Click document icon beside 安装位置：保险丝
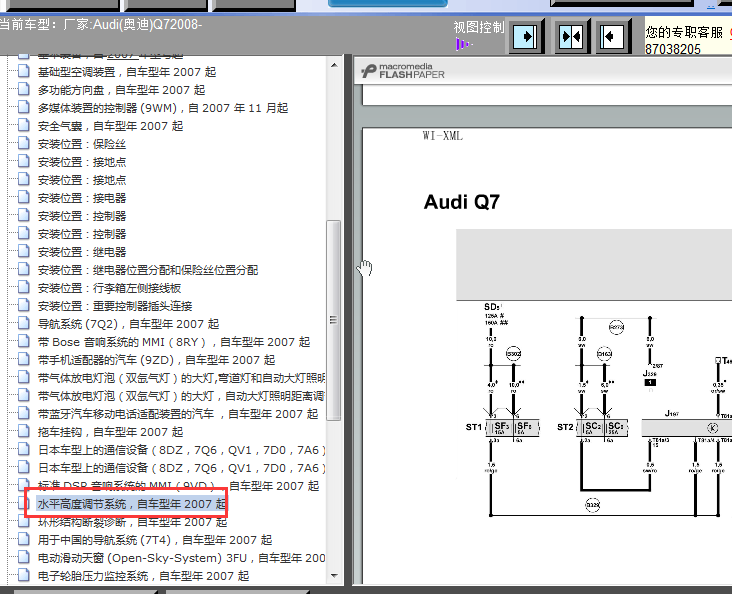The image size is (732, 594). coord(24,143)
